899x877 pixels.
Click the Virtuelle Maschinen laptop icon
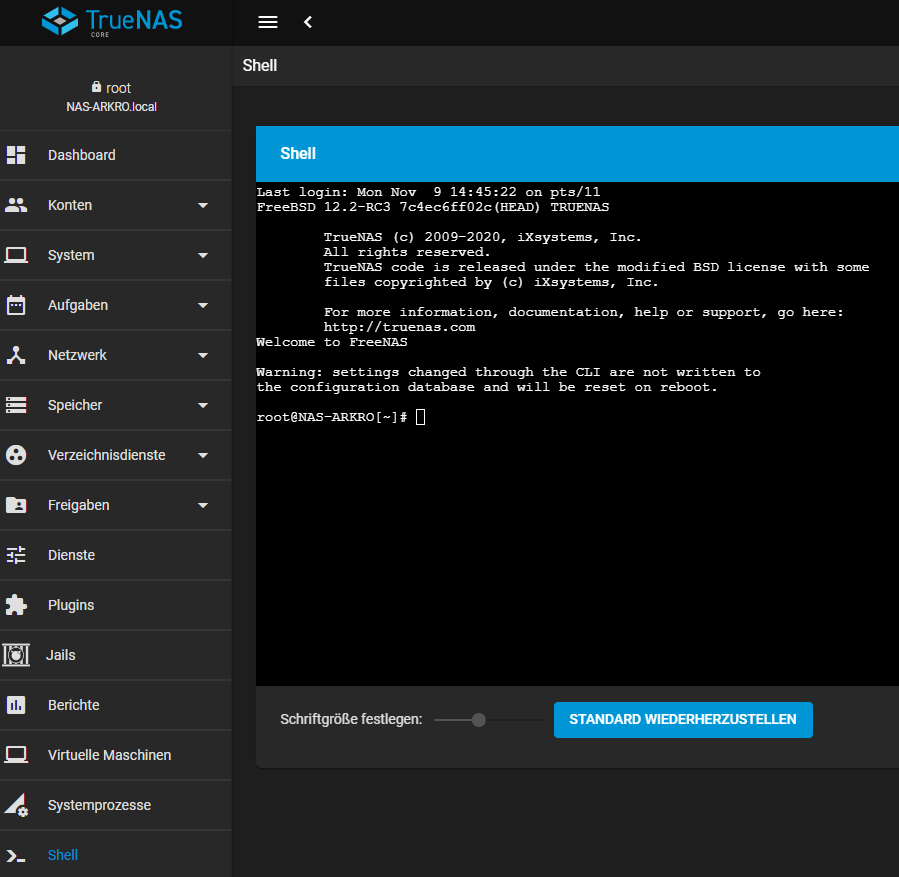pos(16,755)
